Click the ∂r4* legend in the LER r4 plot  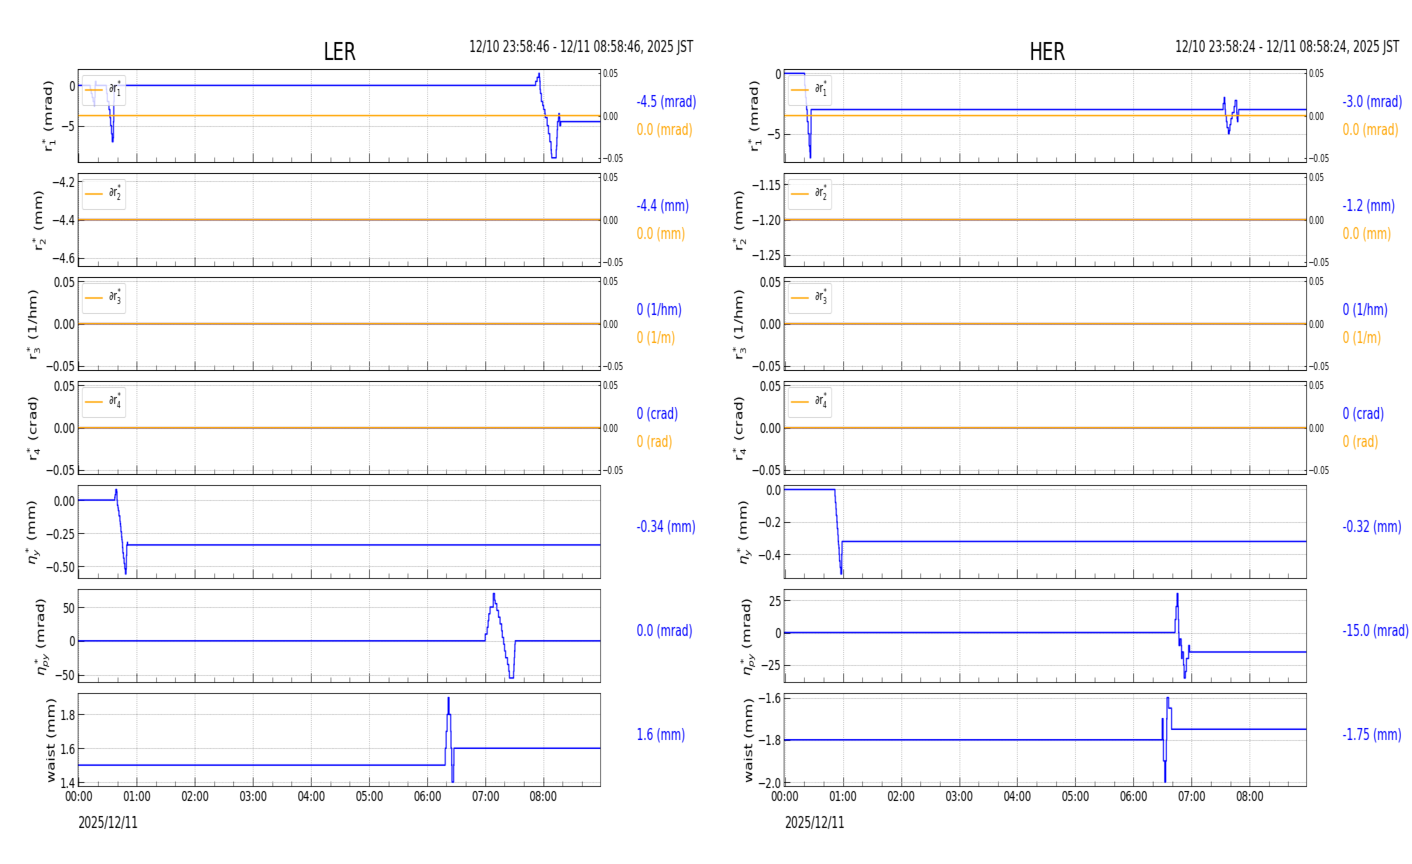(104, 402)
